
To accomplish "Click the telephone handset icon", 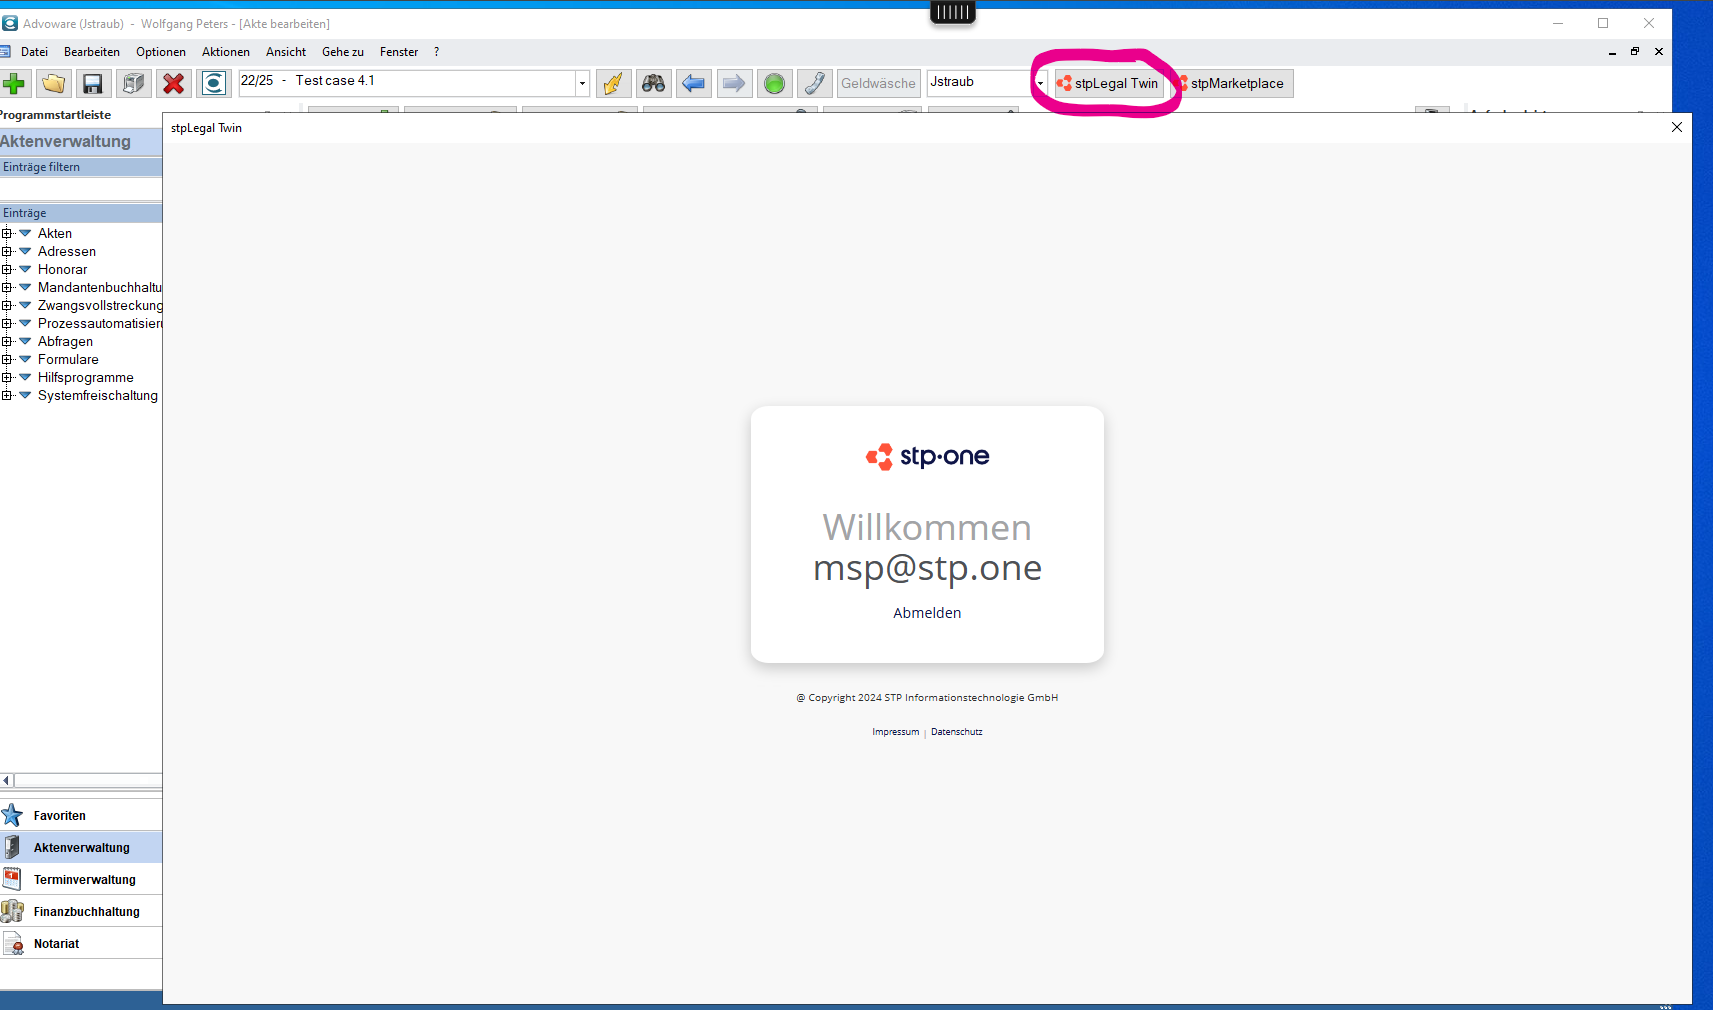I will point(814,84).
